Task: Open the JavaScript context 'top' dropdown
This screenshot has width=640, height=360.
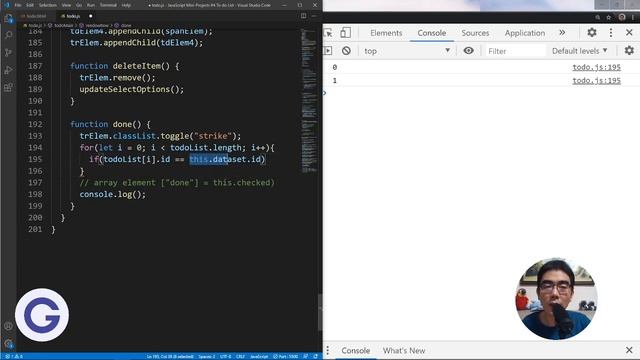Action: pos(407,51)
